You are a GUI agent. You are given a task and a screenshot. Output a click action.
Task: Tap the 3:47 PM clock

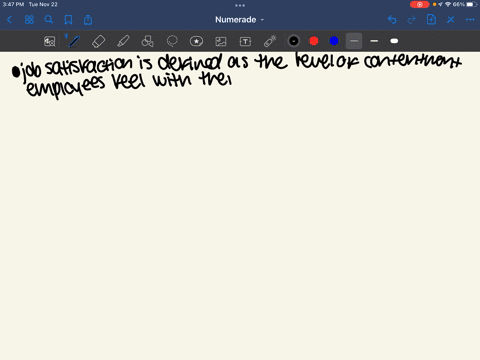click(x=13, y=4)
